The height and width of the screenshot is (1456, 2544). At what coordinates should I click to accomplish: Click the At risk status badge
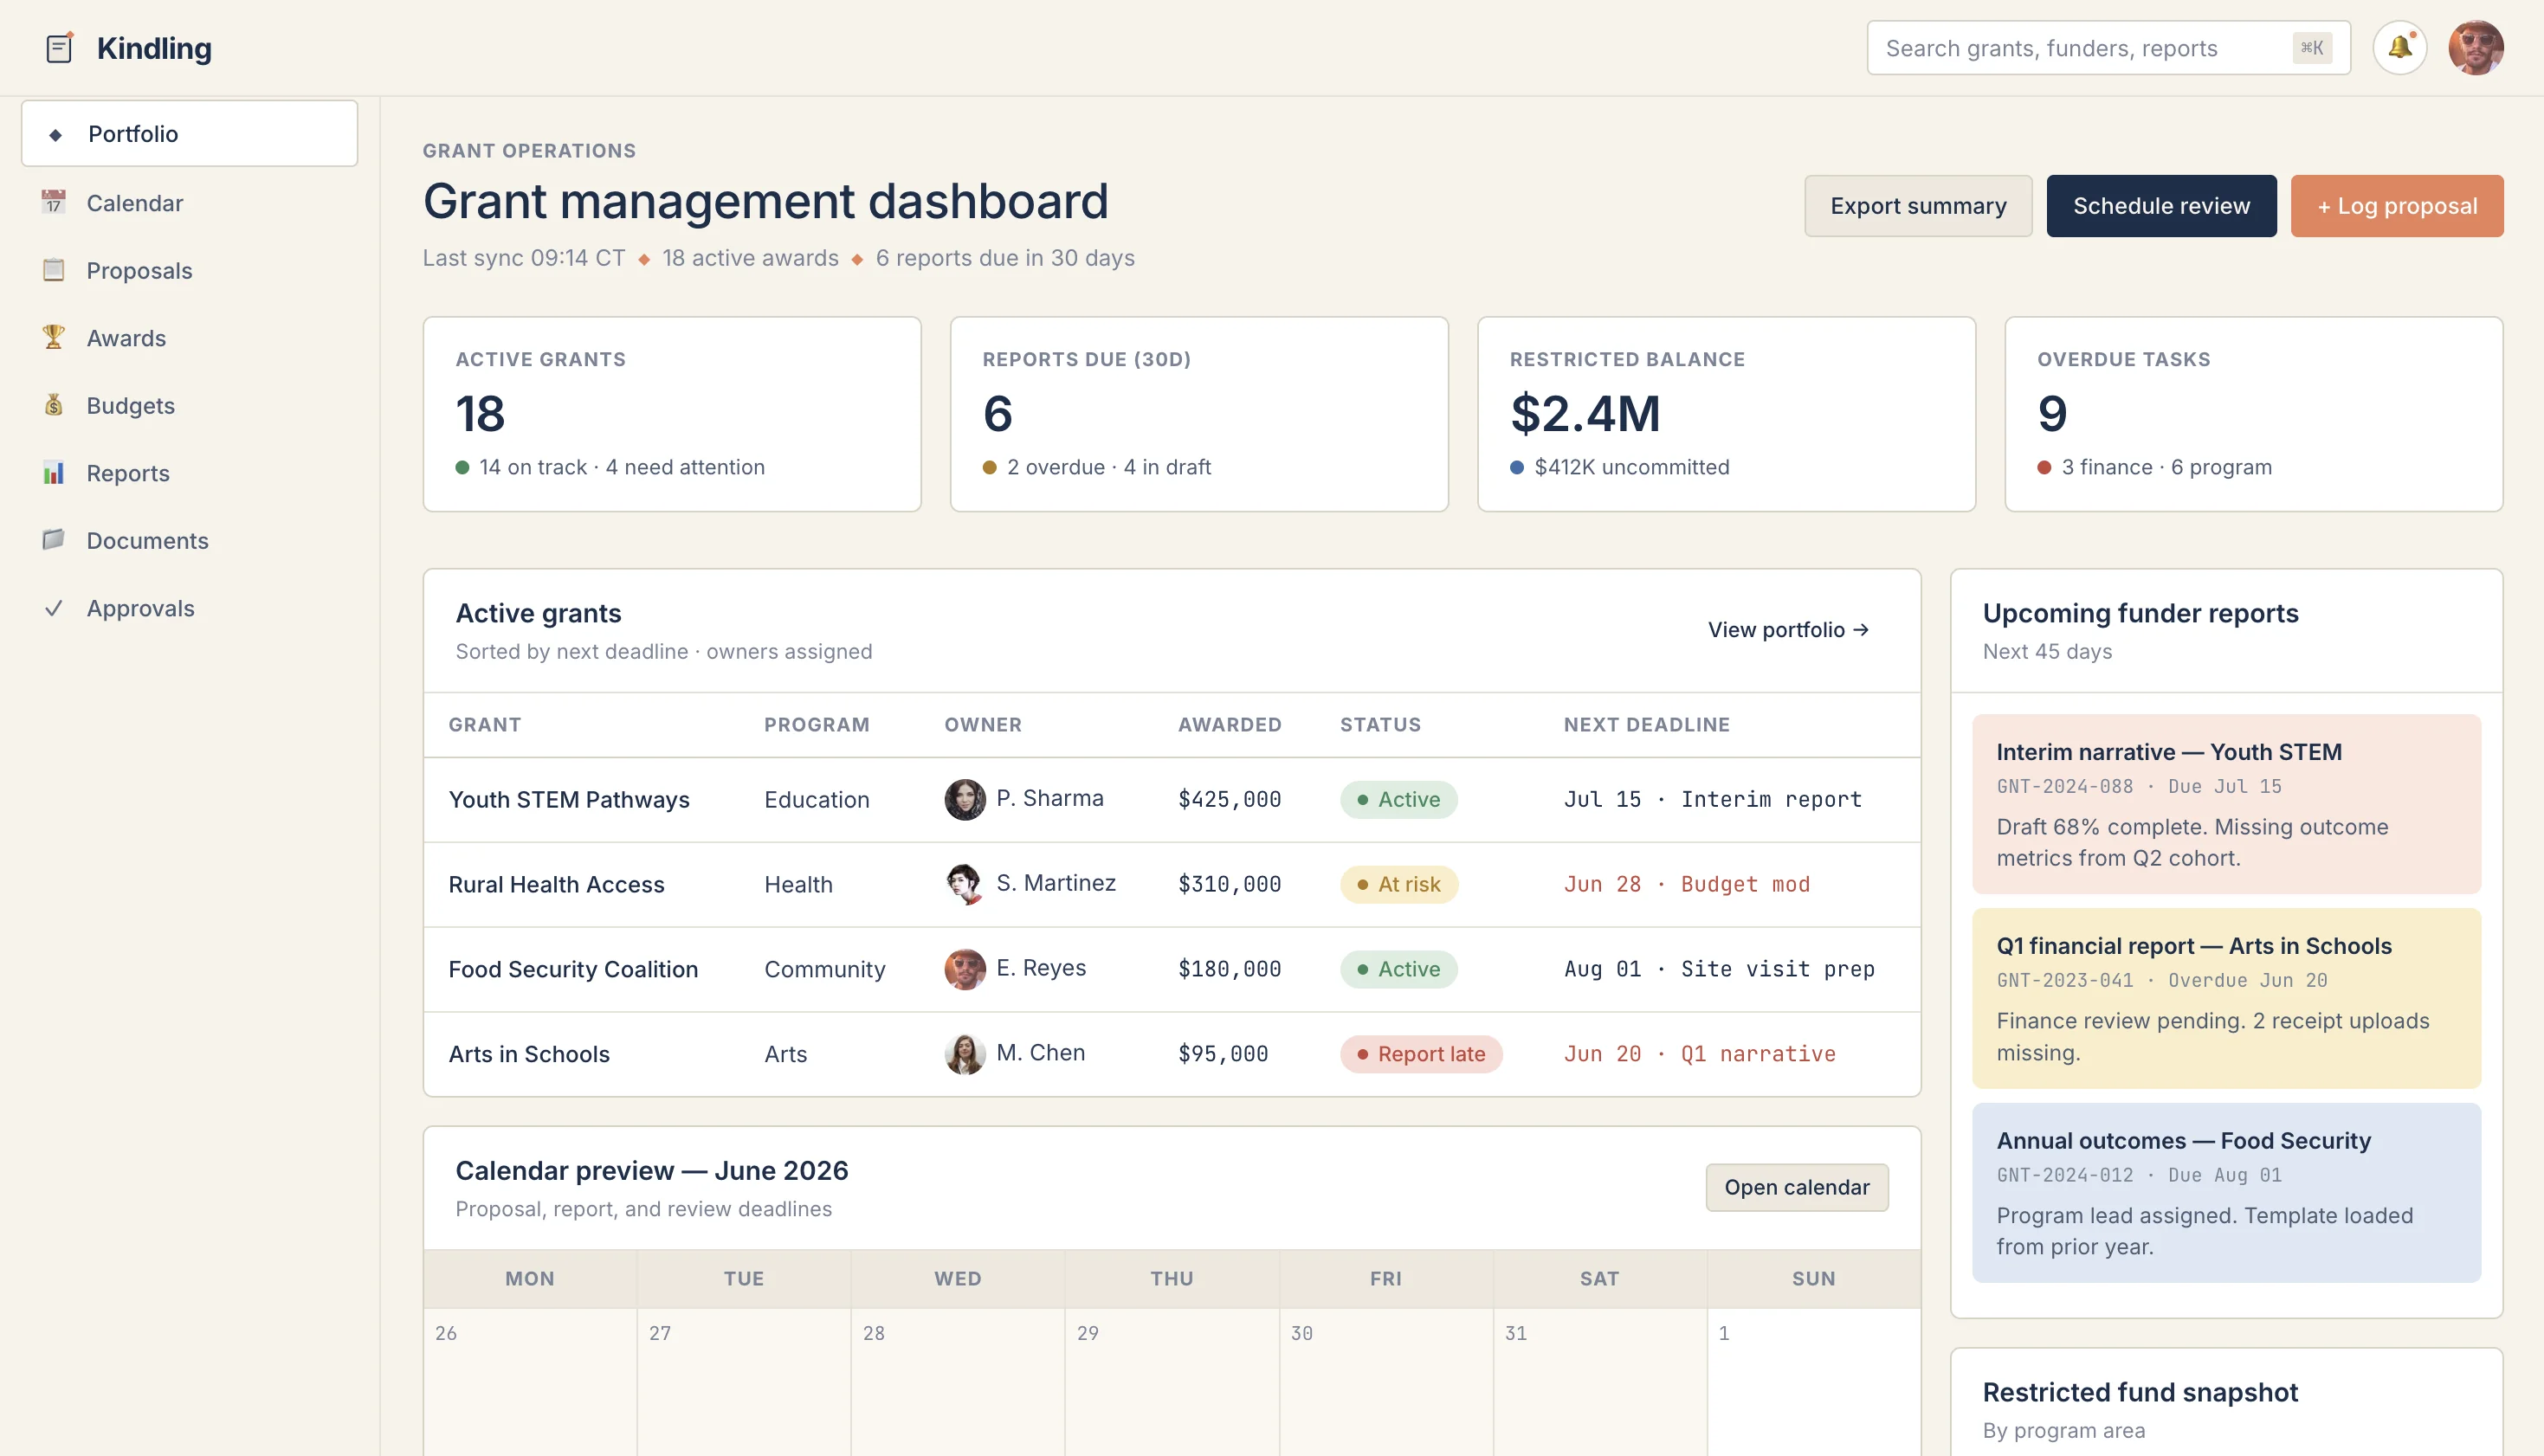click(x=1399, y=884)
